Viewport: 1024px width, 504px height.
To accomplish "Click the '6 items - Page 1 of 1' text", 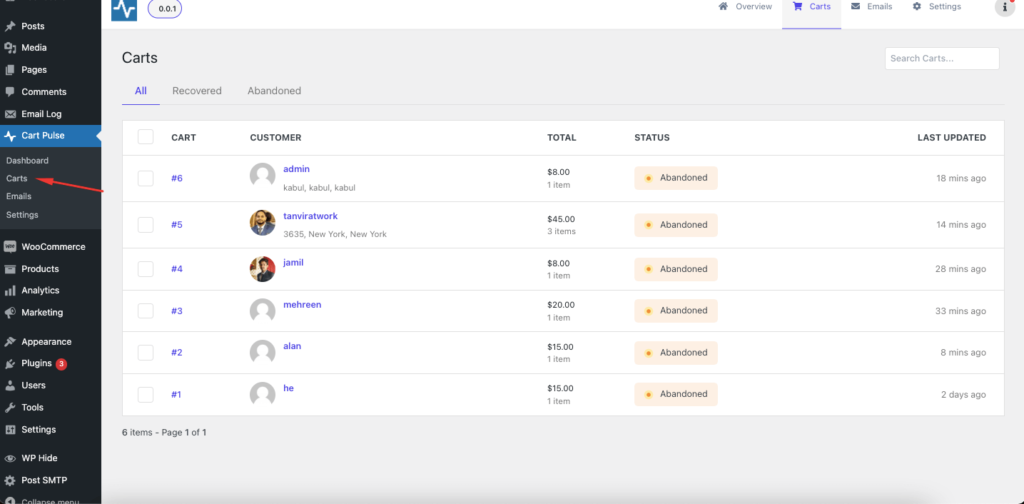I will click(165, 432).
